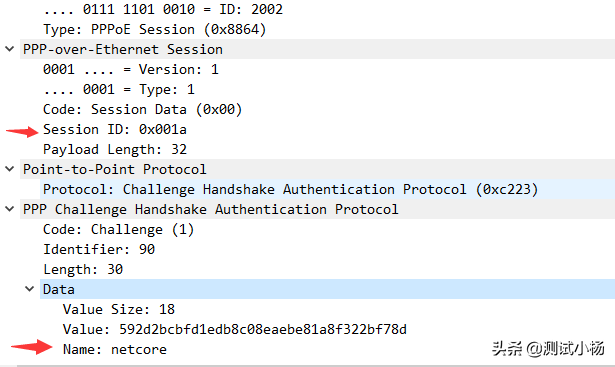Image resolution: width=615 pixels, height=367 pixels.
Task: Click the PPP-over-Ethernet Session header text
Action: click(x=123, y=49)
